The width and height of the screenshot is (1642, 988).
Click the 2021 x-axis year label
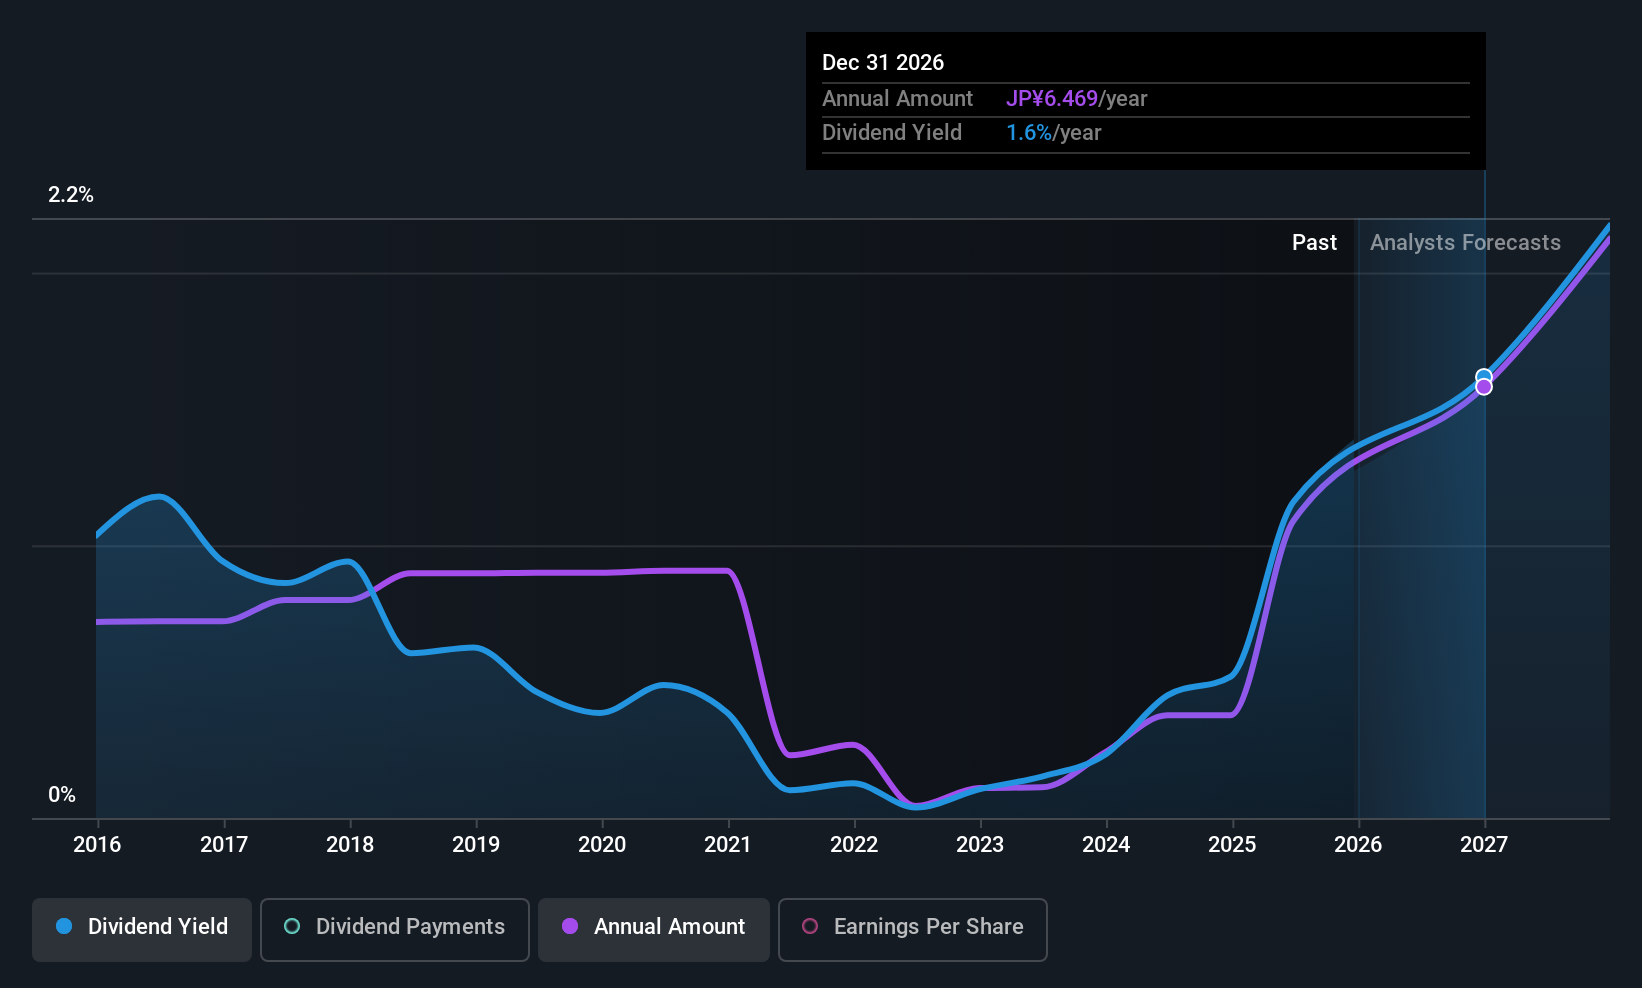click(727, 845)
